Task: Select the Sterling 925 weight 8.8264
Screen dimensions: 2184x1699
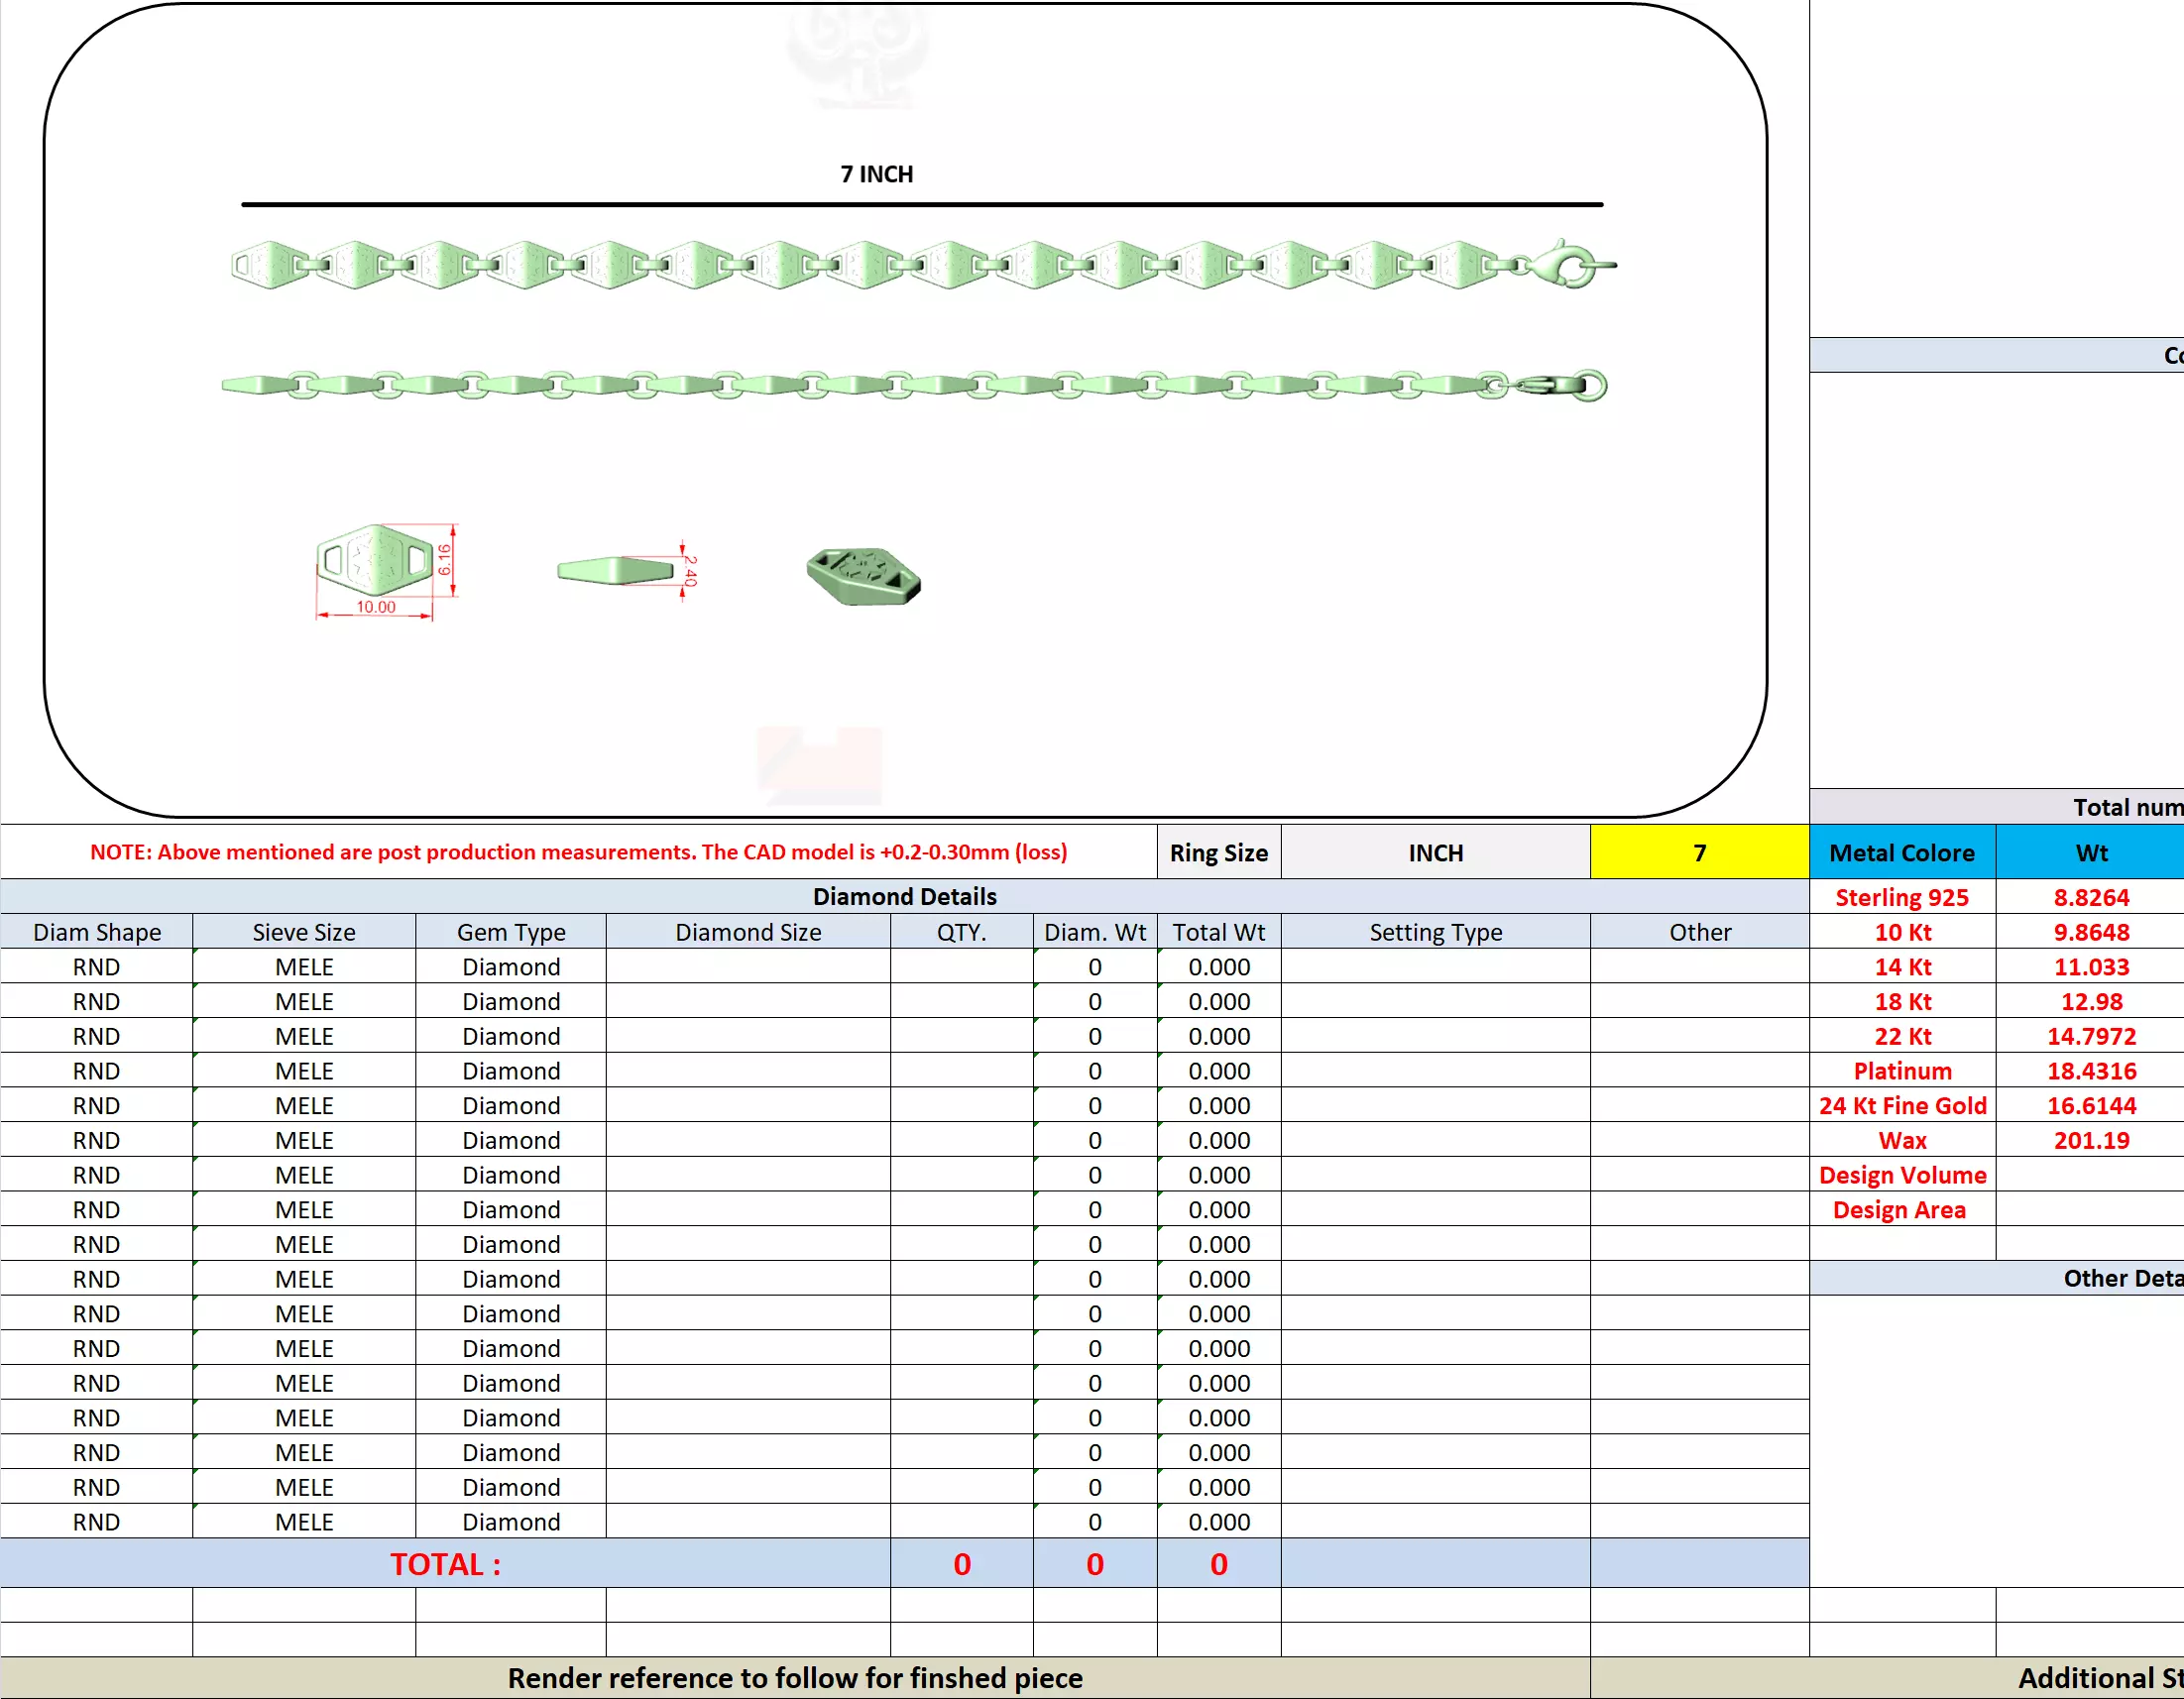Action: click(2090, 897)
